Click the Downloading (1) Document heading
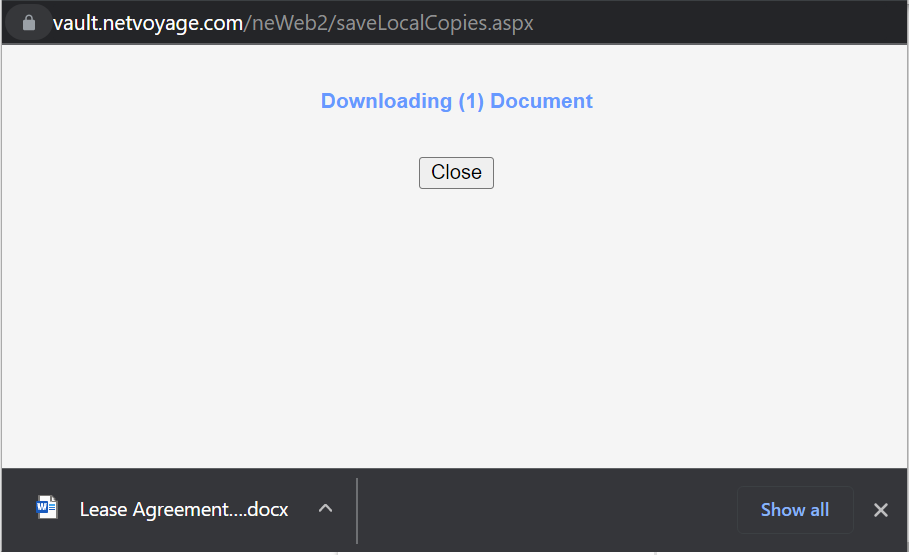 click(457, 101)
